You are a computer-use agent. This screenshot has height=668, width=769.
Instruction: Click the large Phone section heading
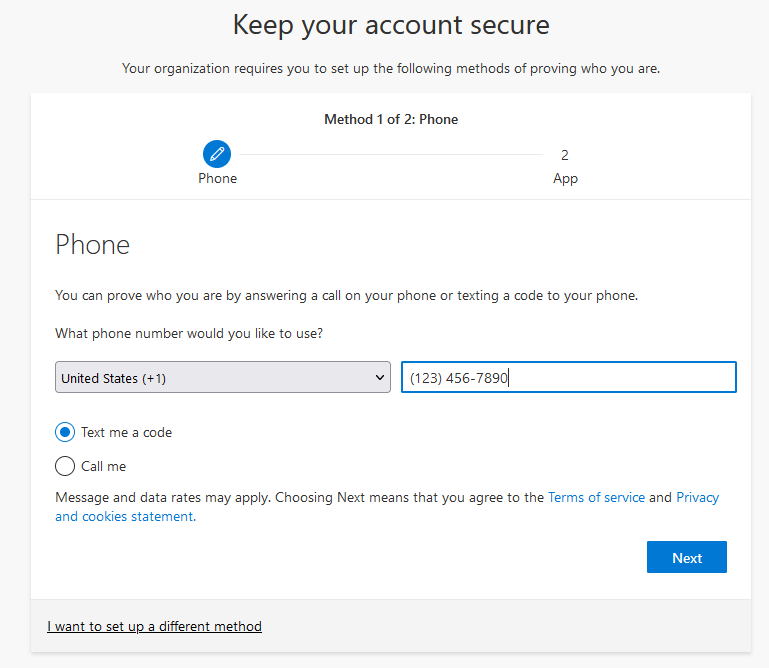93,244
